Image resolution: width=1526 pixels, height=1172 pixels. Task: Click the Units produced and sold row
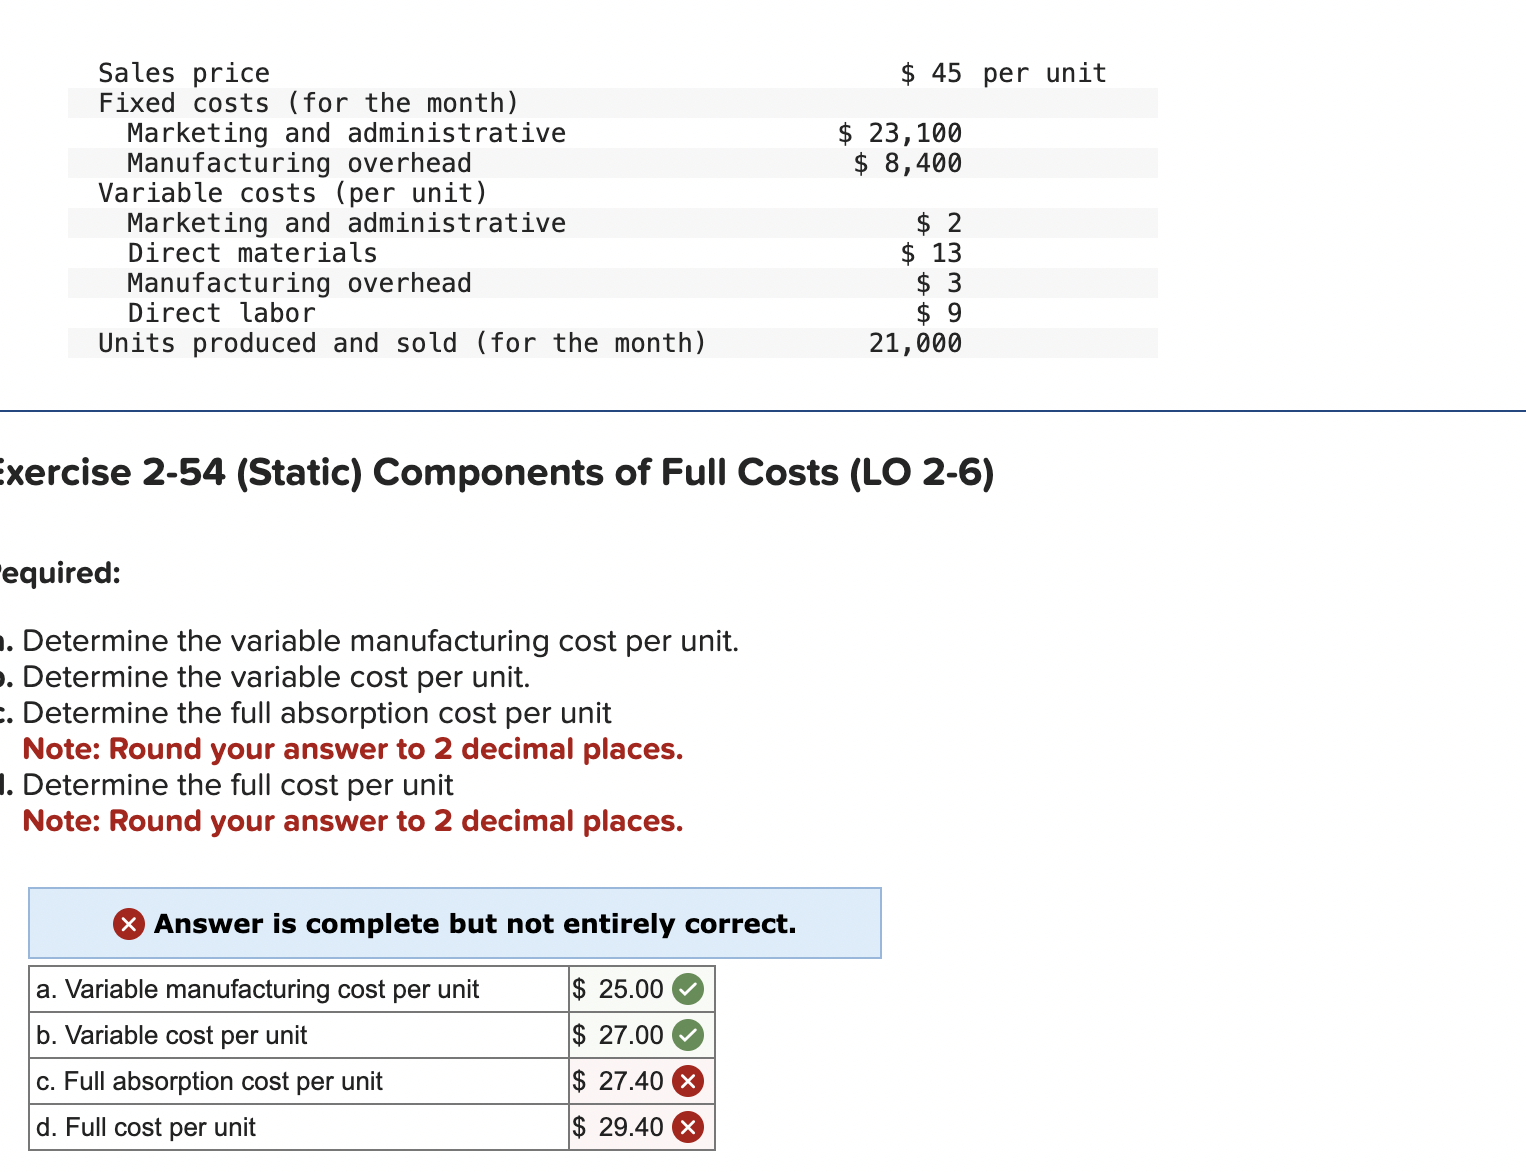pos(401,342)
